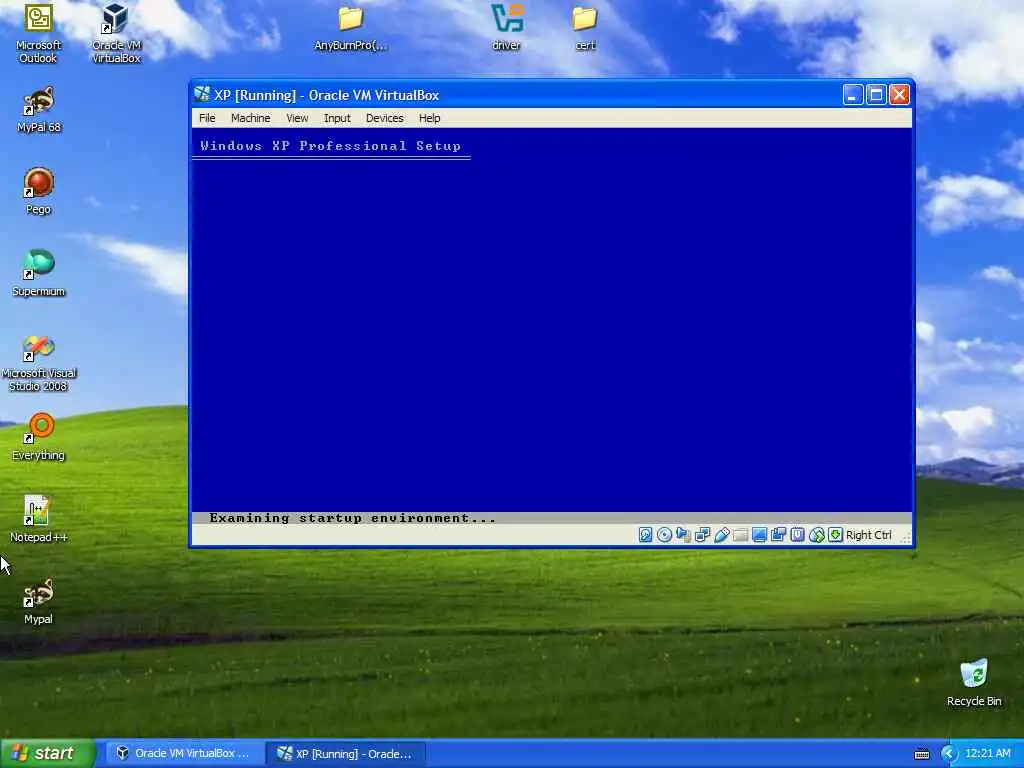This screenshot has width=1024, height=768.
Task: Minimize the XP [Running] VirtualBox window
Action: tap(852, 95)
